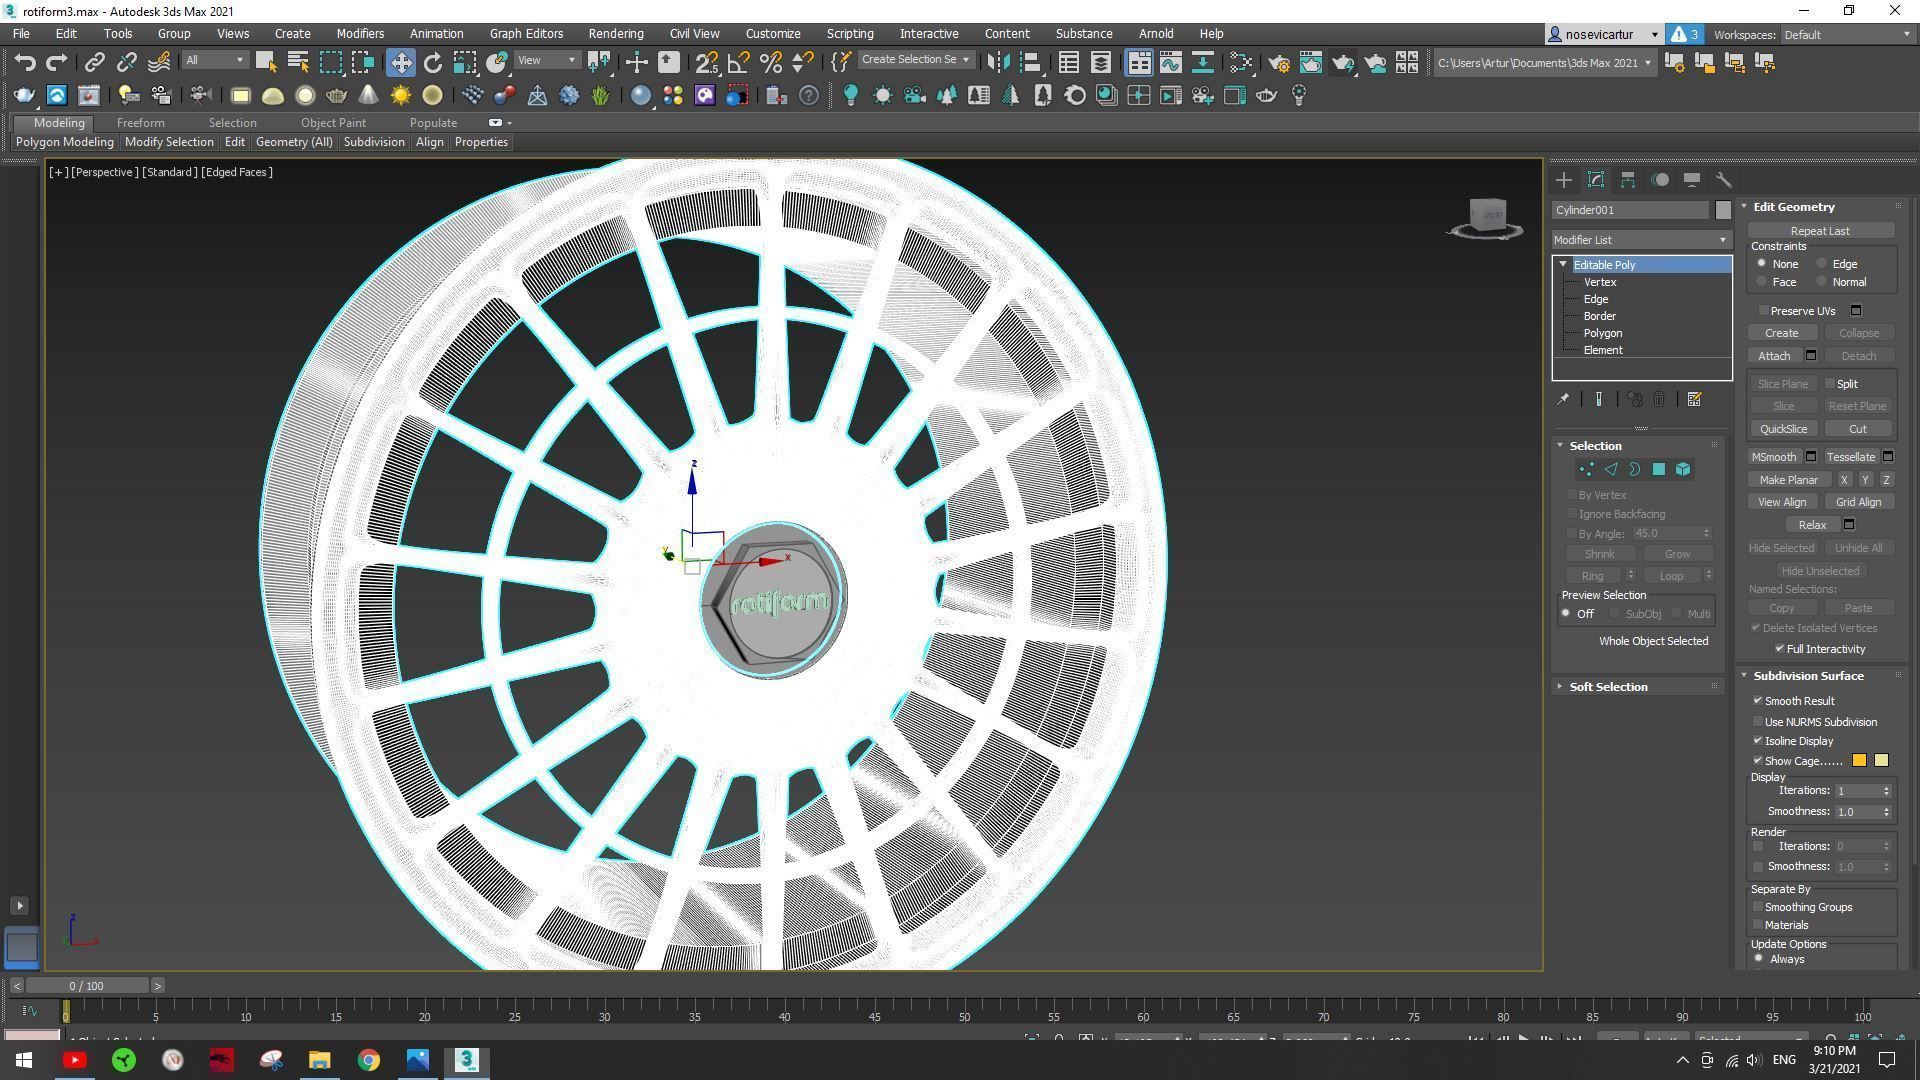Toggle the Isoline Display checkbox
Image resolution: width=1920 pixels, height=1080 pixels.
tap(1758, 740)
